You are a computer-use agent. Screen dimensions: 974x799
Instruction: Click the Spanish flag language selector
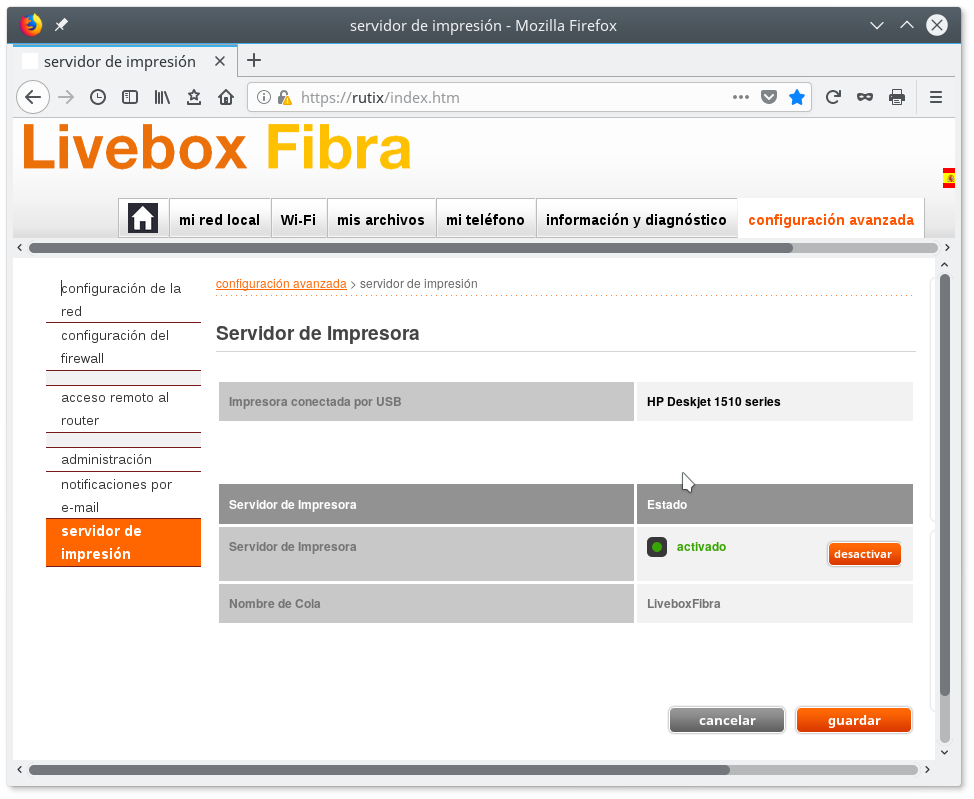(948, 178)
